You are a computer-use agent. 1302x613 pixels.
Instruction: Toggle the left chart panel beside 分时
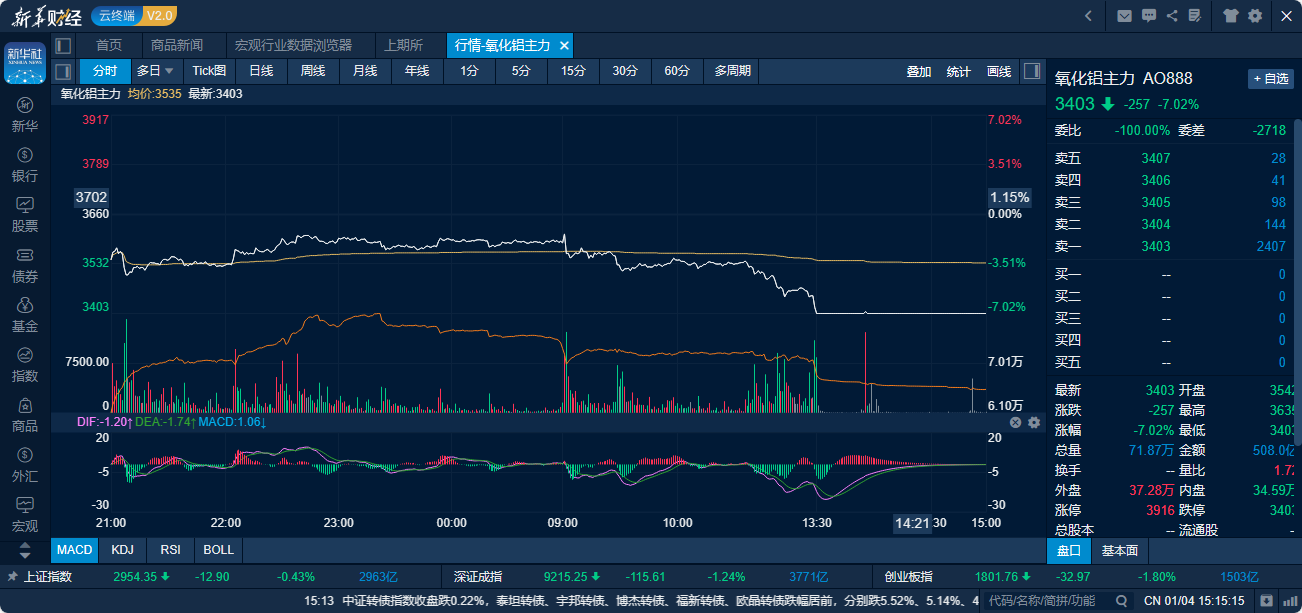click(63, 71)
